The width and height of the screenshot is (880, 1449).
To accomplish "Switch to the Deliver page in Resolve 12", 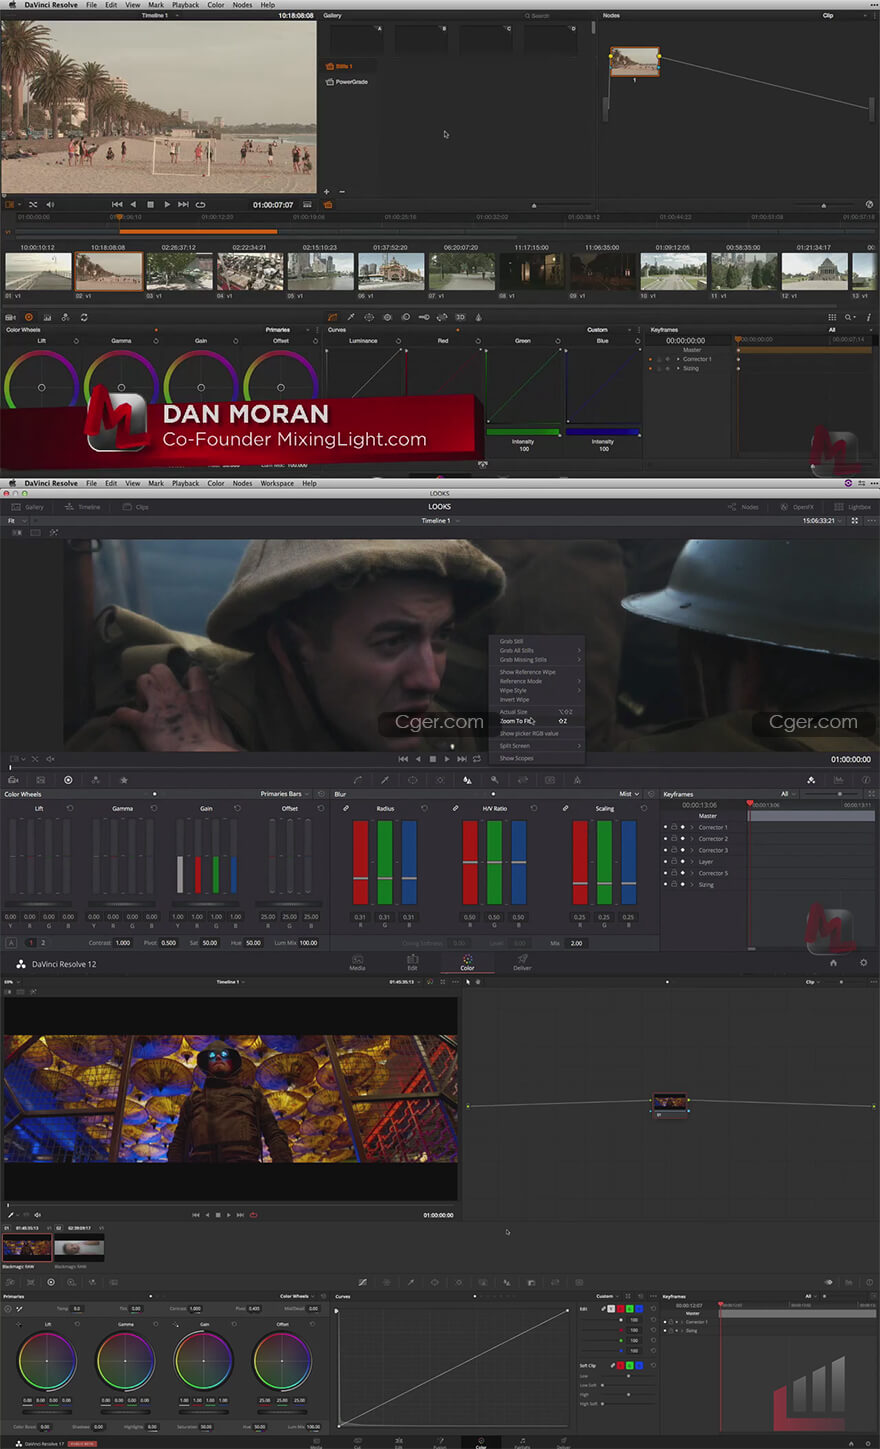I will (x=522, y=962).
